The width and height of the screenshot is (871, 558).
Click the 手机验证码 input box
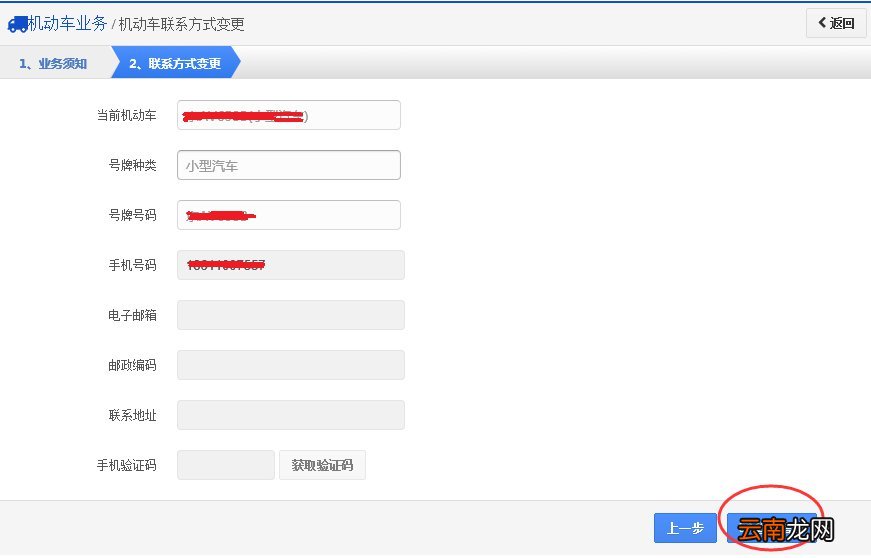(226, 465)
